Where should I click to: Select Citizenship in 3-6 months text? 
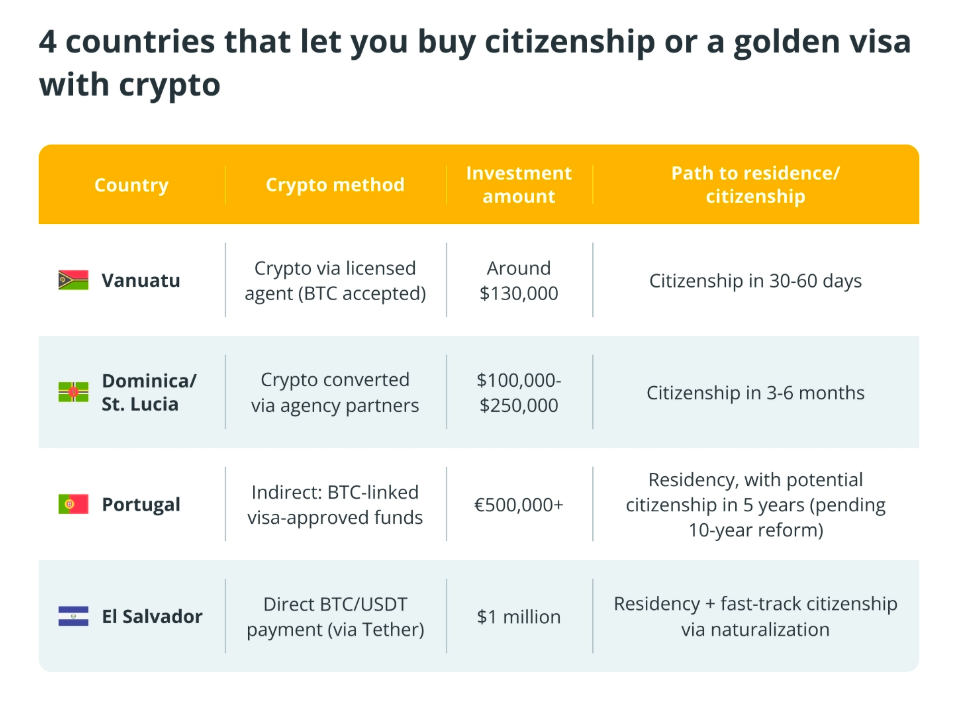755,392
